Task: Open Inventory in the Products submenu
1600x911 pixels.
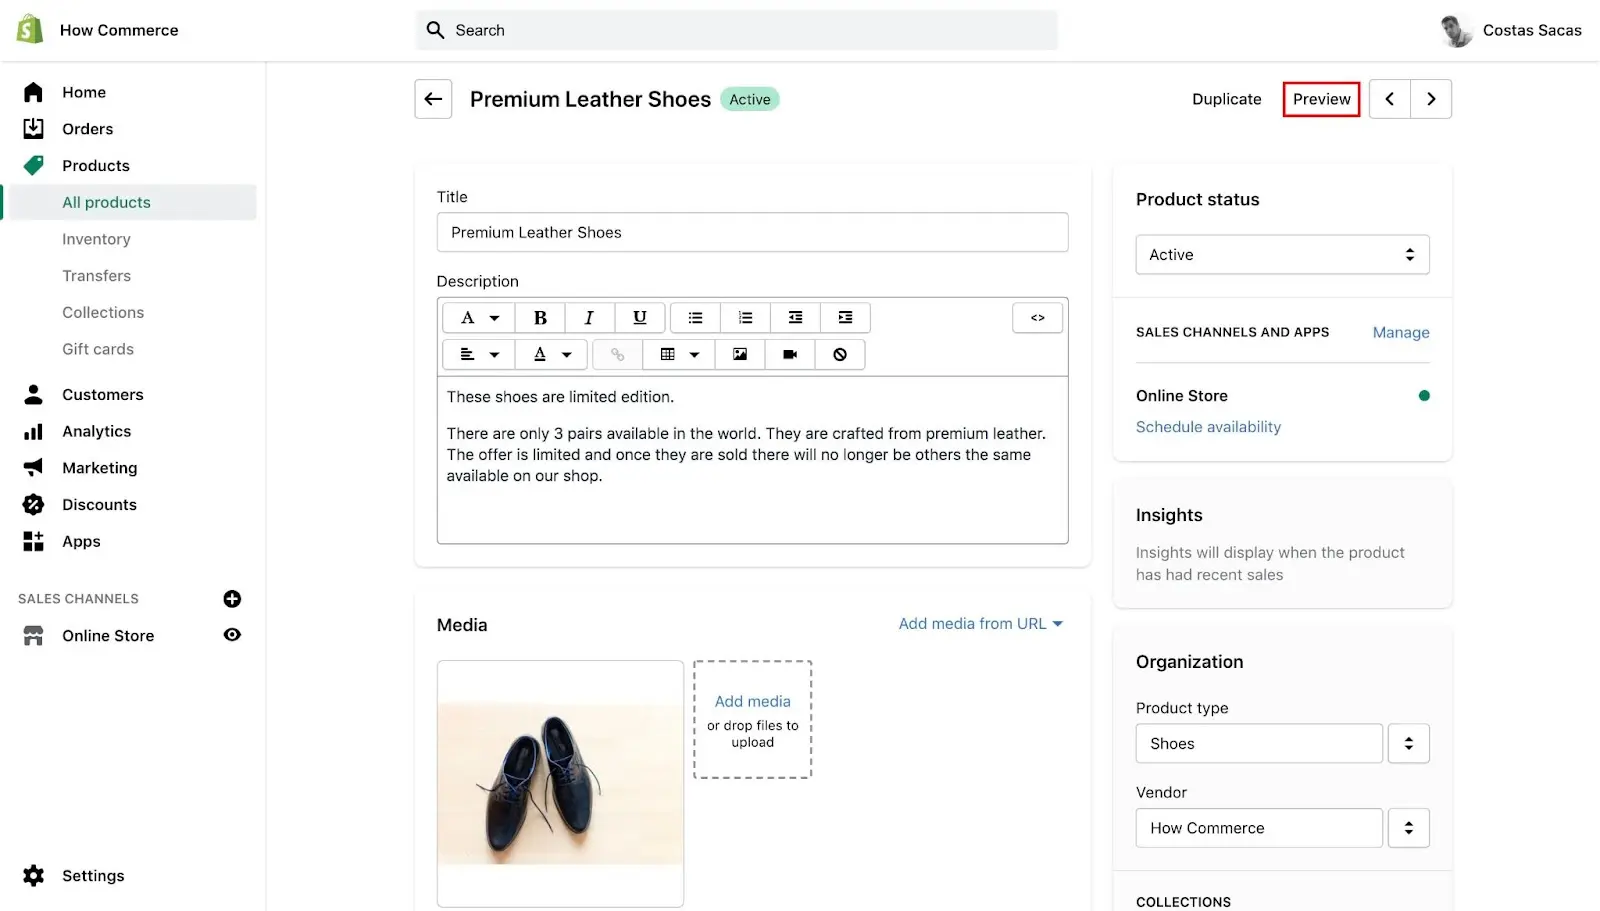Action: (96, 239)
